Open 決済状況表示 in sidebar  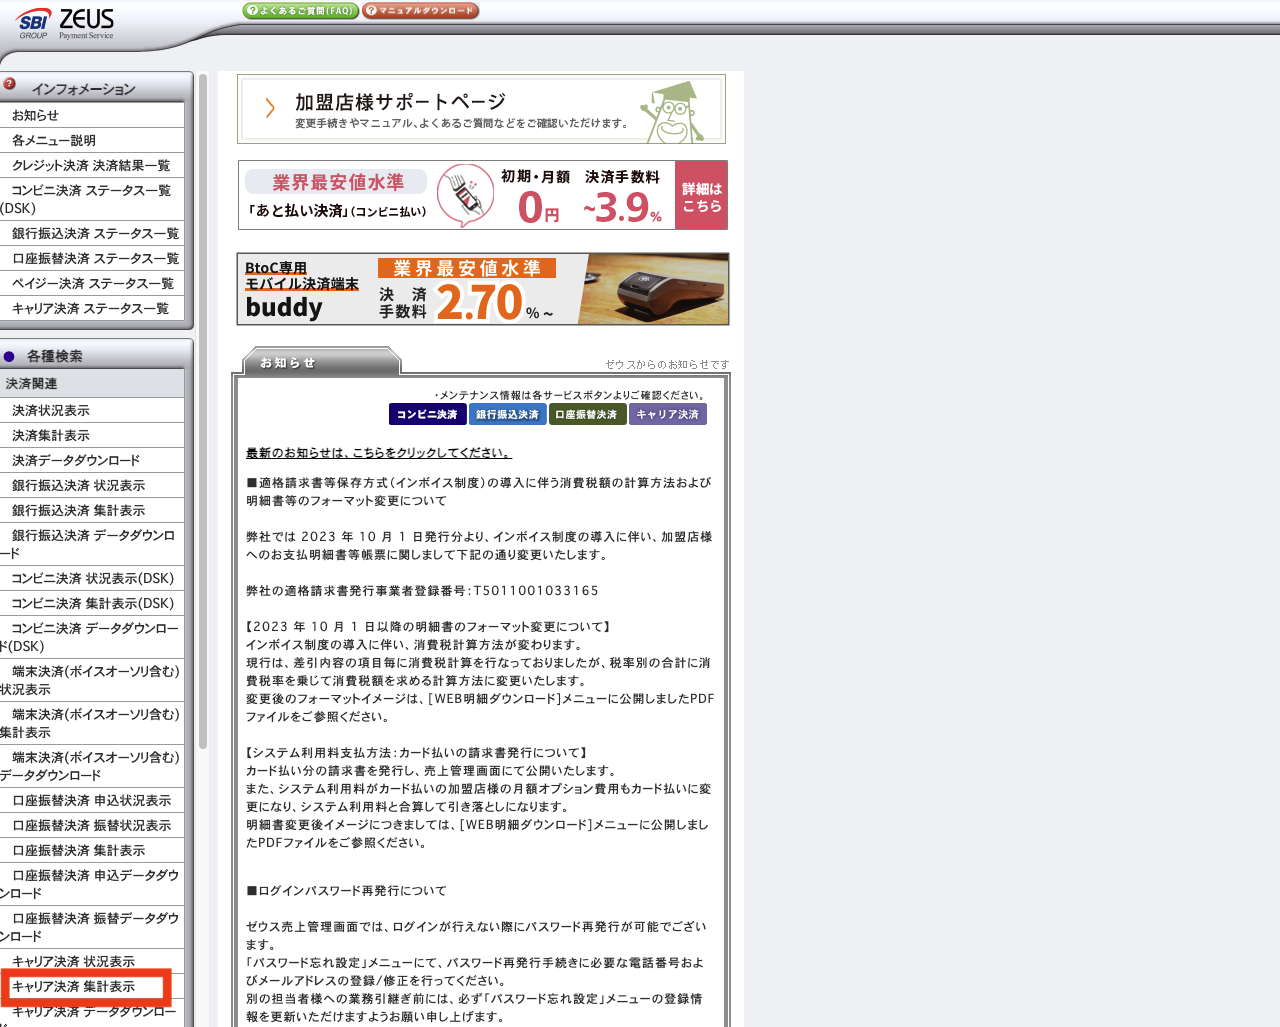tap(92, 410)
